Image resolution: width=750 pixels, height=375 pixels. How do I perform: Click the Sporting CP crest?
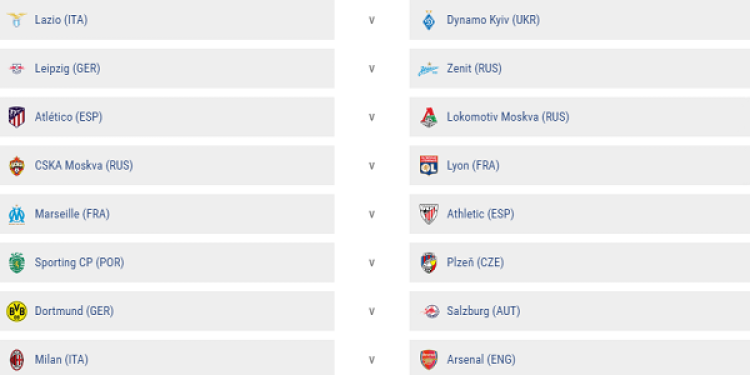coord(17,263)
